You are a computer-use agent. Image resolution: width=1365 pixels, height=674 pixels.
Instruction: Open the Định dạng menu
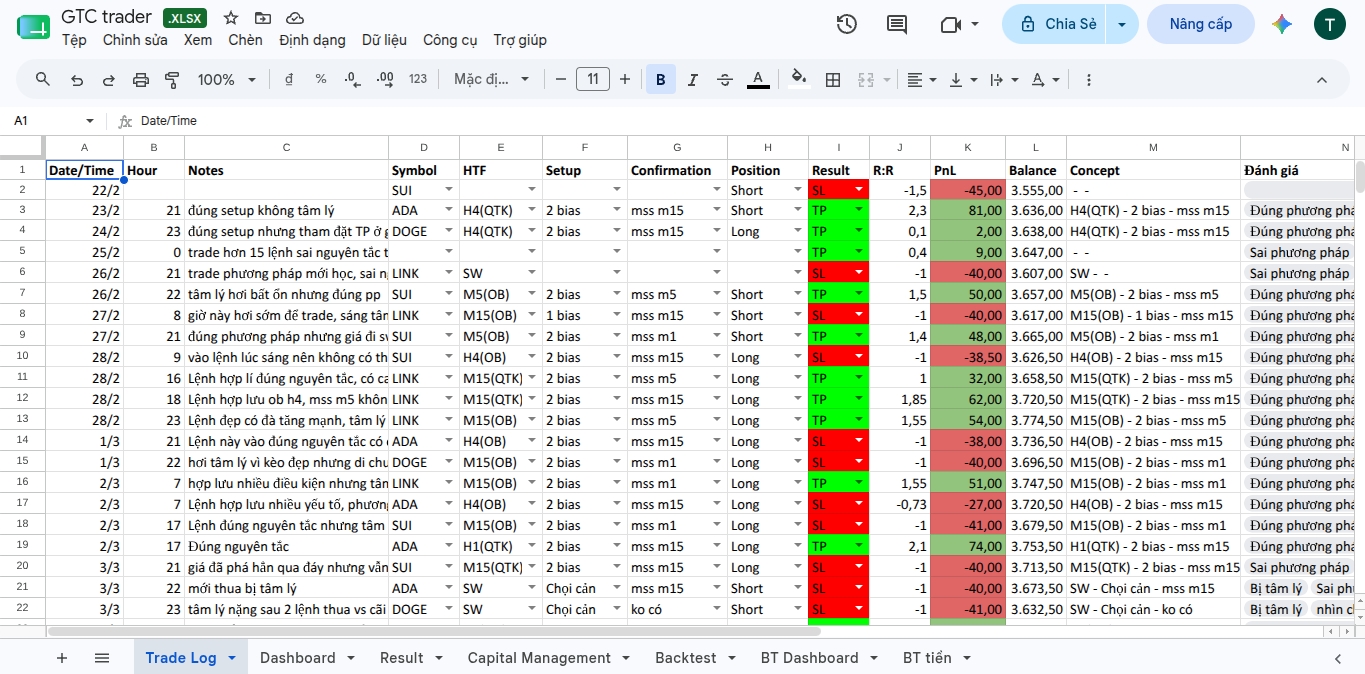312,40
